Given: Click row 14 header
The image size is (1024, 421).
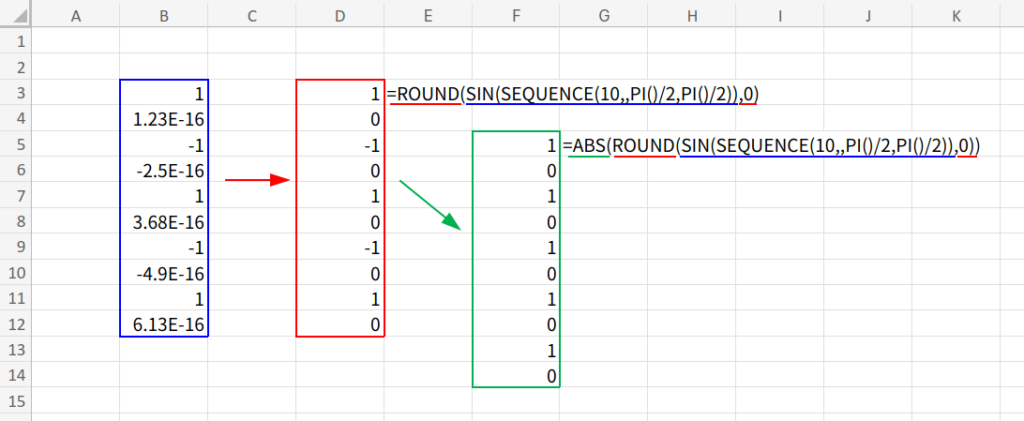Looking at the screenshot, I should tap(16, 375).
